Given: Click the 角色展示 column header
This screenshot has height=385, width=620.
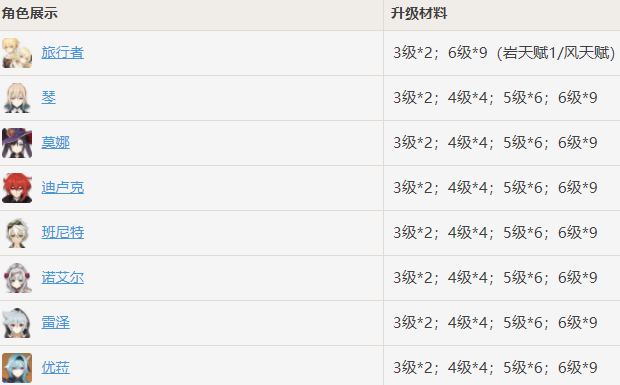Looking at the screenshot, I should pyautogui.click(x=30, y=13).
